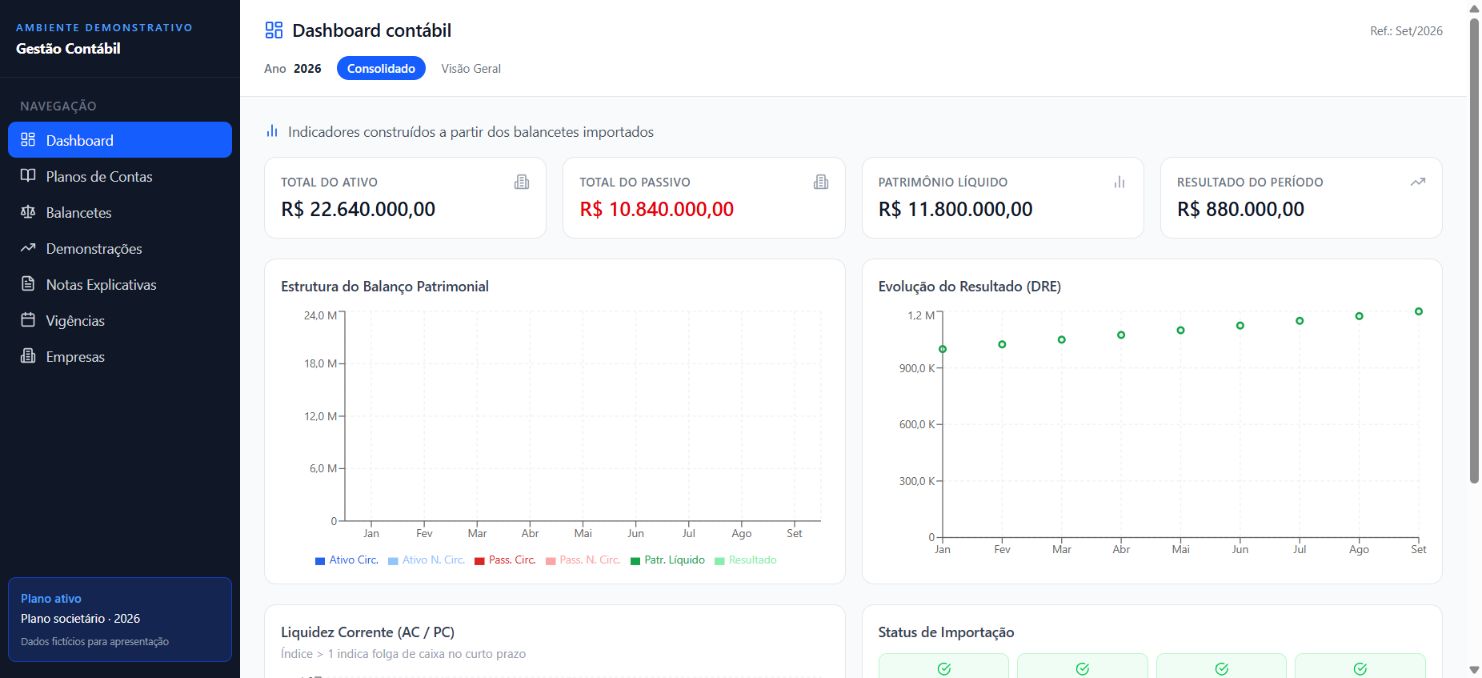Switch to the Visão Geral tab
This screenshot has width=1482, height=678.
[x=471, y=68]
